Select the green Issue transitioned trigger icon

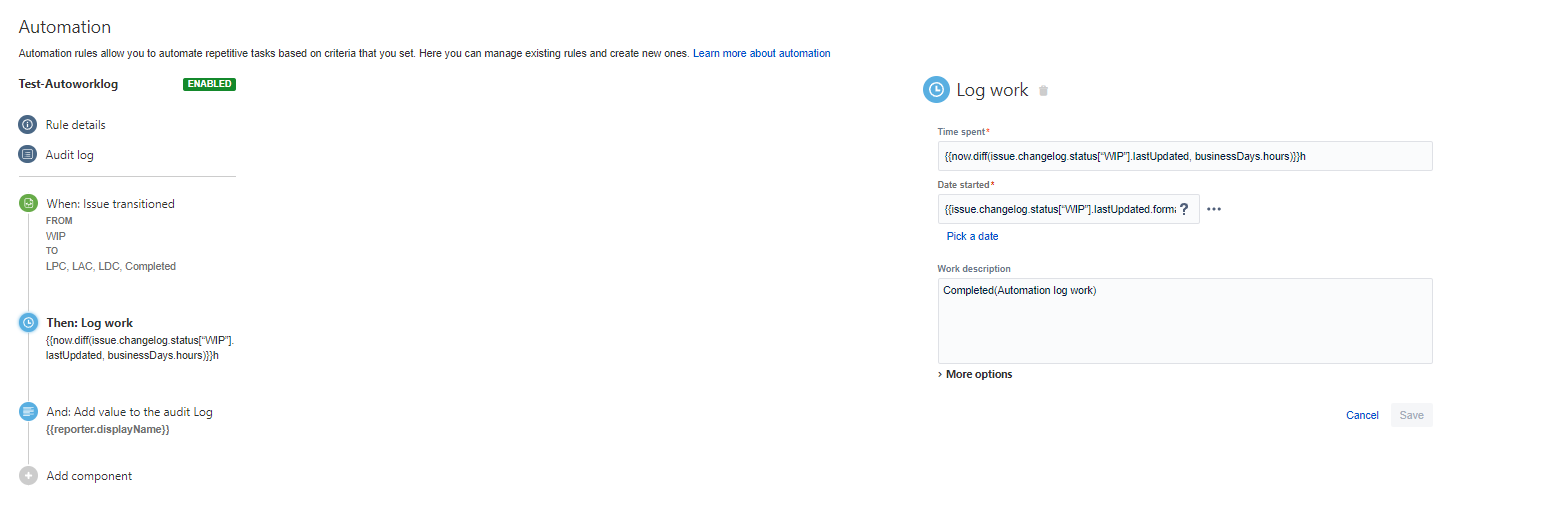pyautogui.click(x=28, y=203)
